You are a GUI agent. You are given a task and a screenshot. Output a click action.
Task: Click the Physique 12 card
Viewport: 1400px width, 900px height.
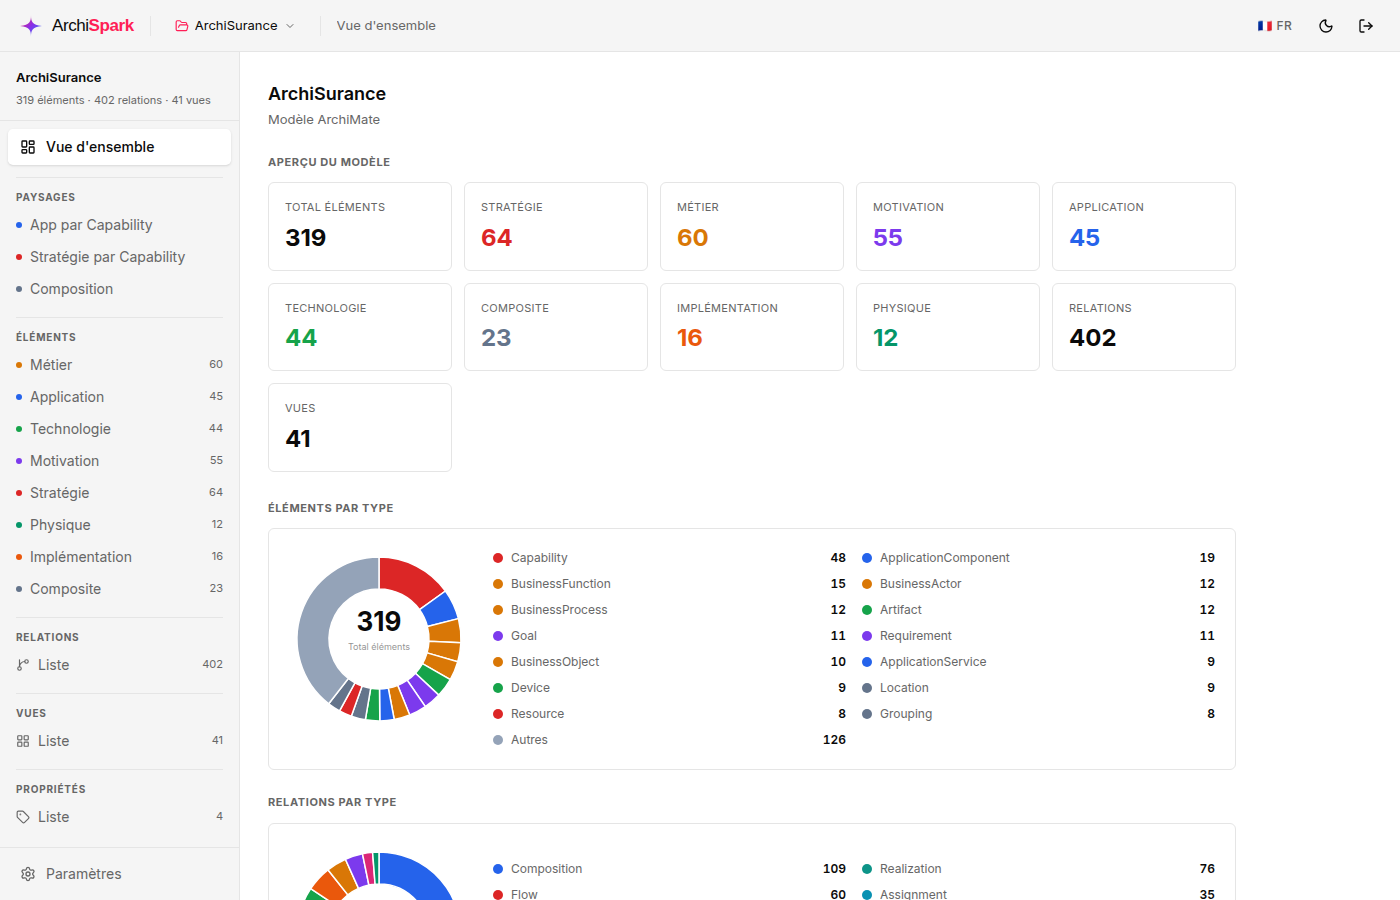[x=948, y=327]
